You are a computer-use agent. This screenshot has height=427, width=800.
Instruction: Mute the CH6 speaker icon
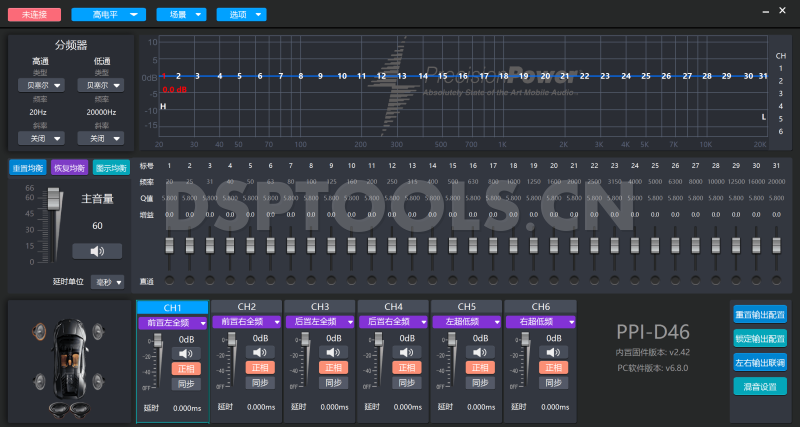(554, 353)
